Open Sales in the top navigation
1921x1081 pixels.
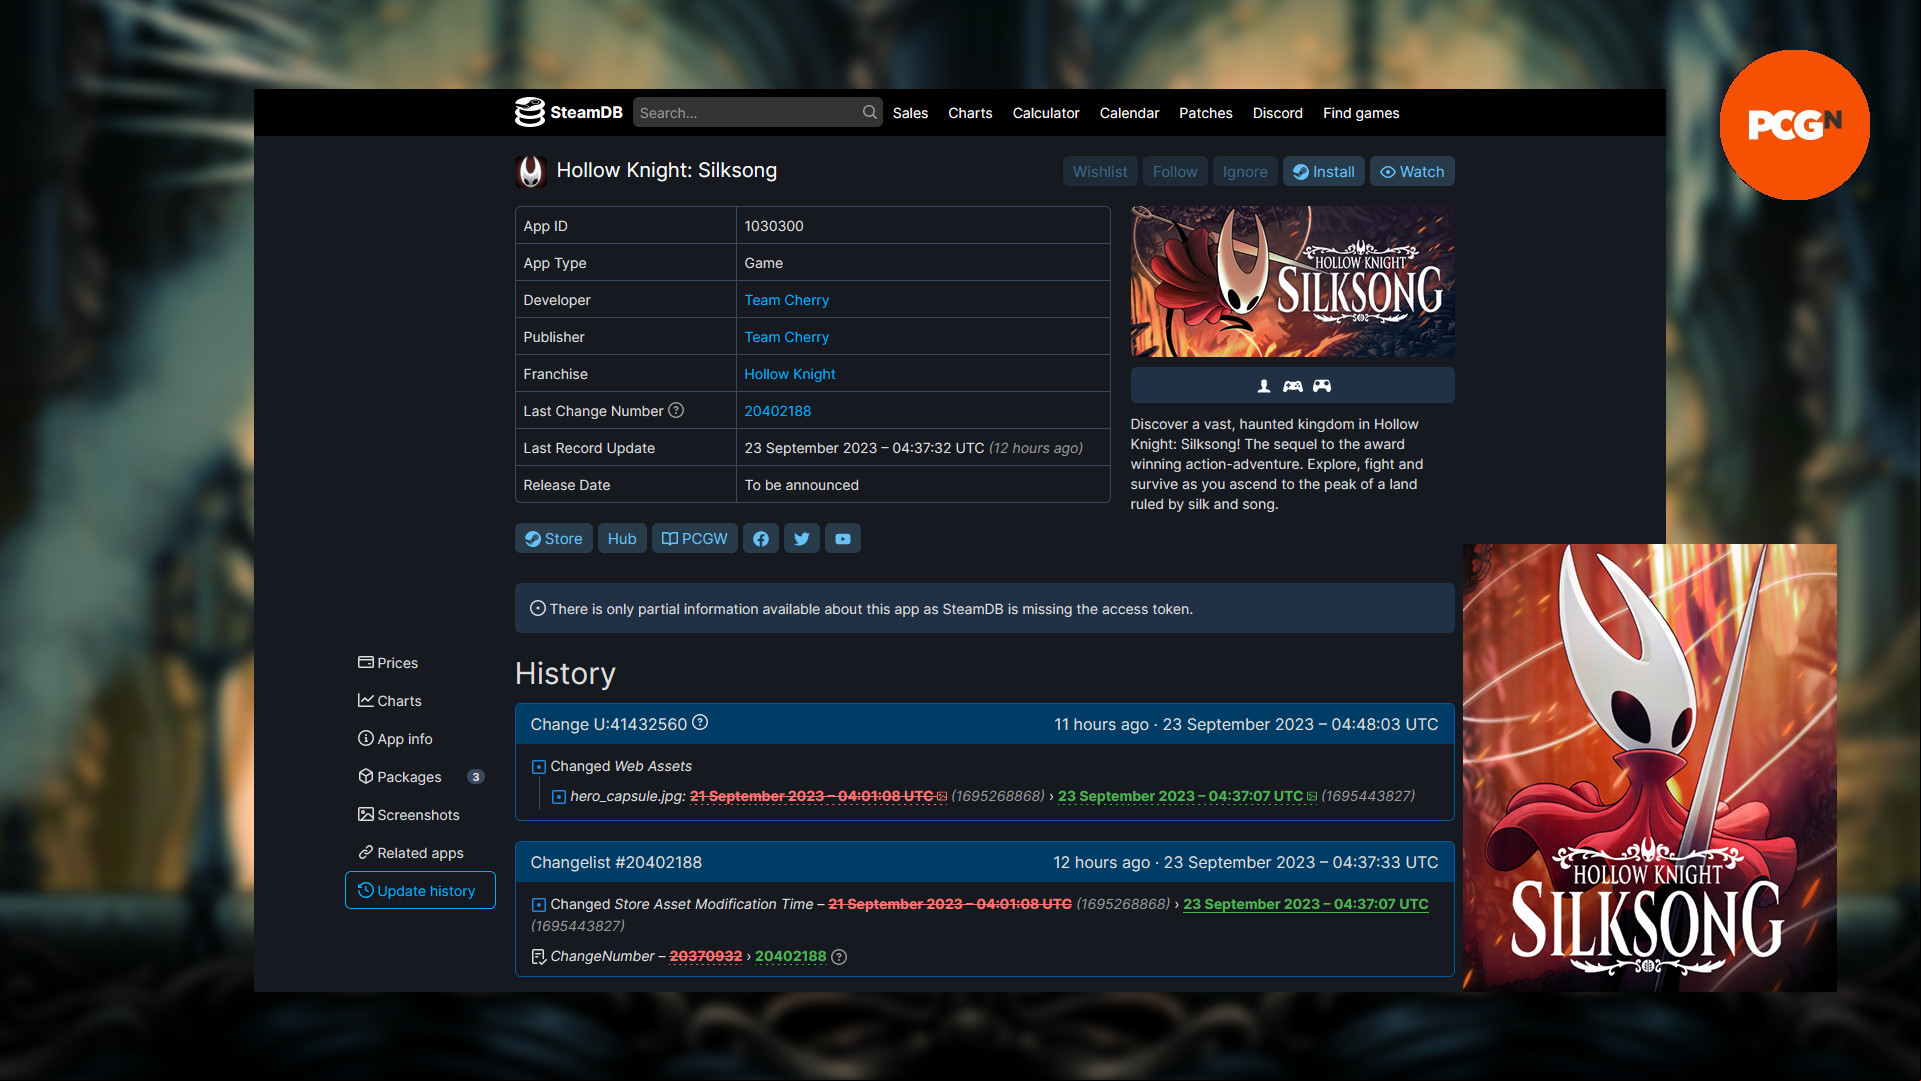pos(910,113)
